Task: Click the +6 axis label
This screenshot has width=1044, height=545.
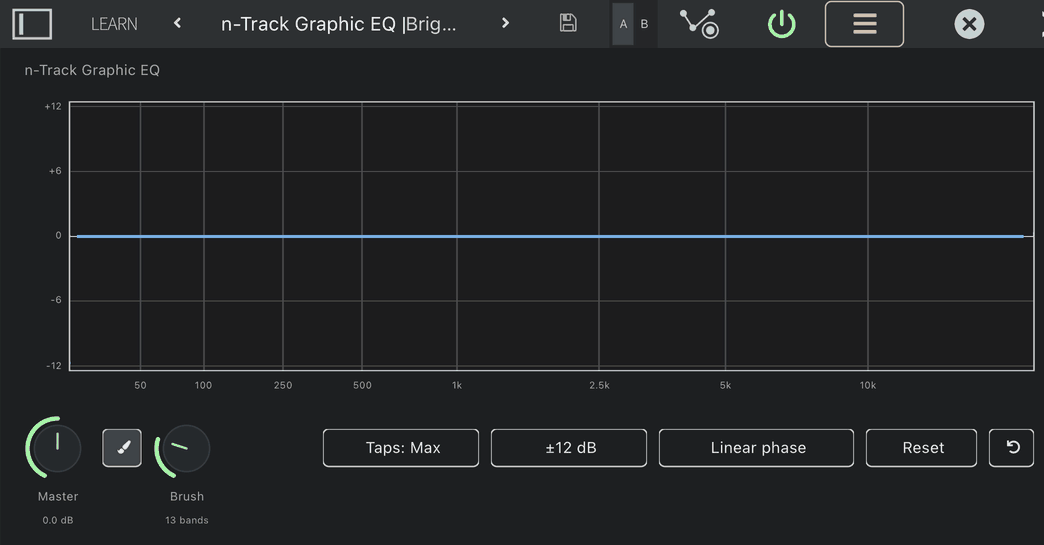Action: pos(55,171)
